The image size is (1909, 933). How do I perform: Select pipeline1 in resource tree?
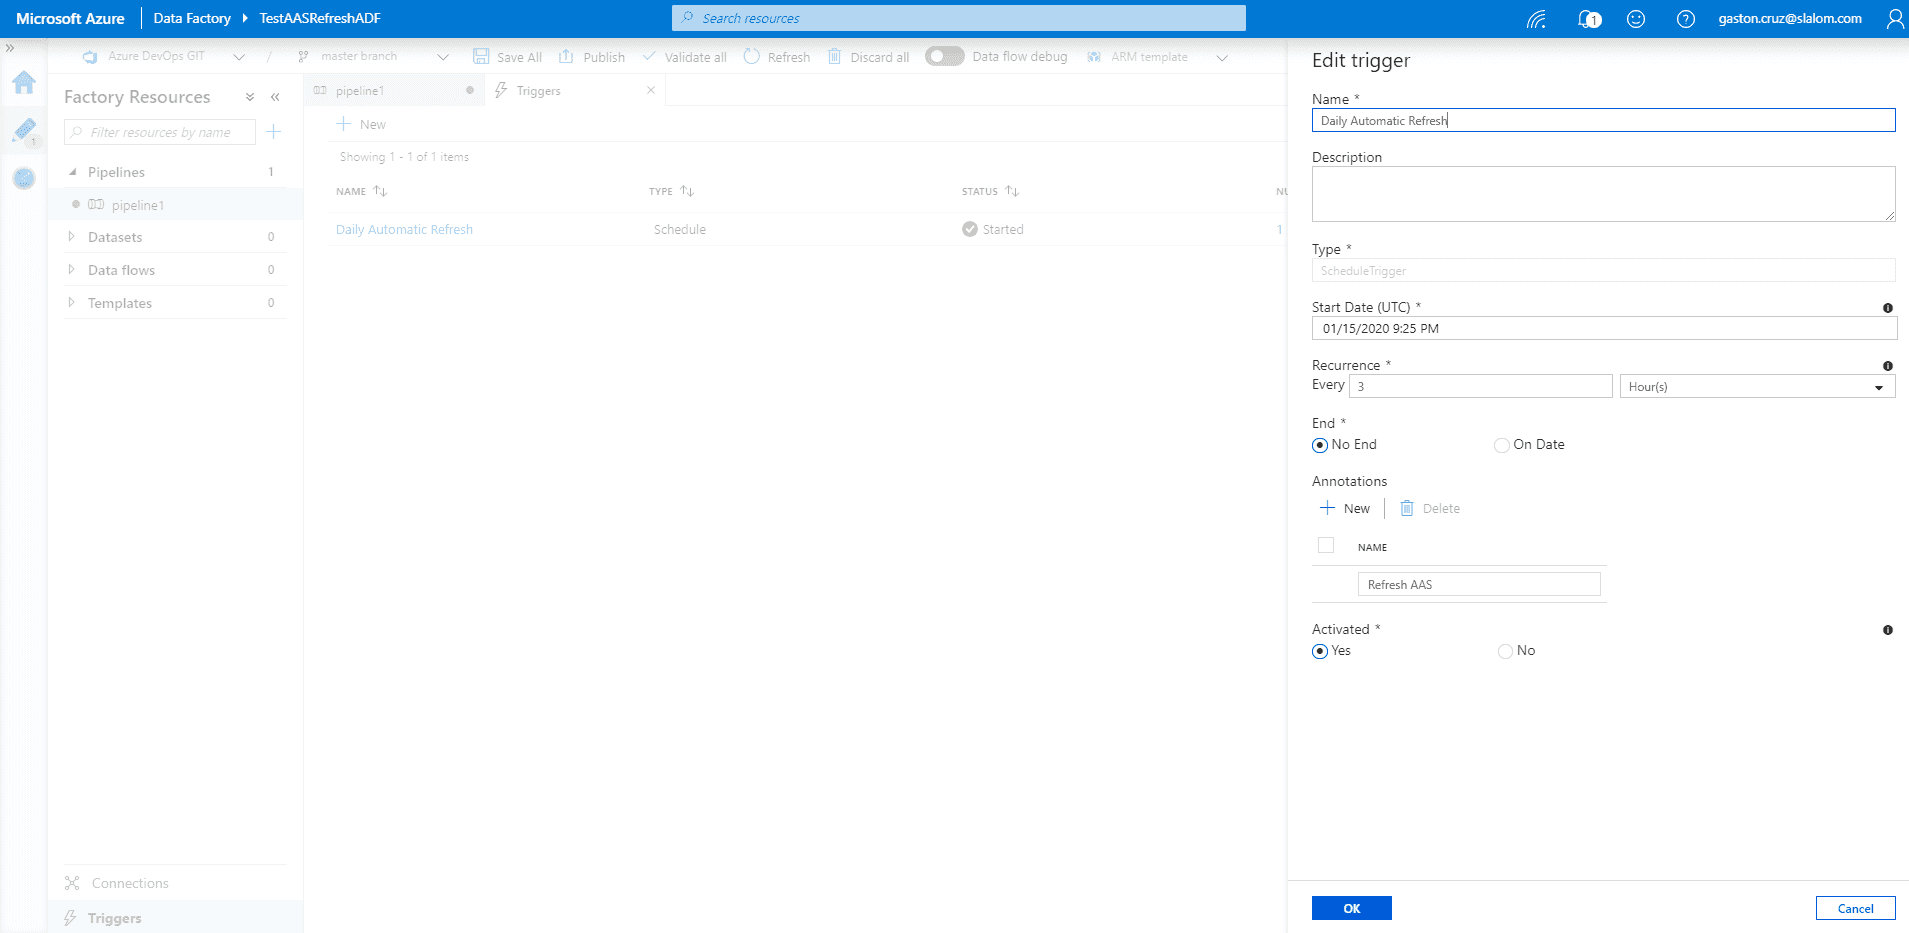[138, 205]
